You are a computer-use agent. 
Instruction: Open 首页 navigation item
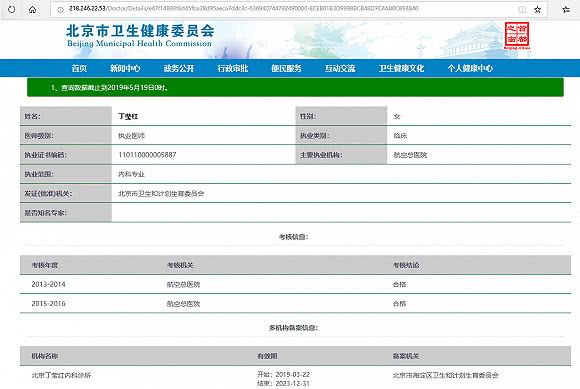79,68
